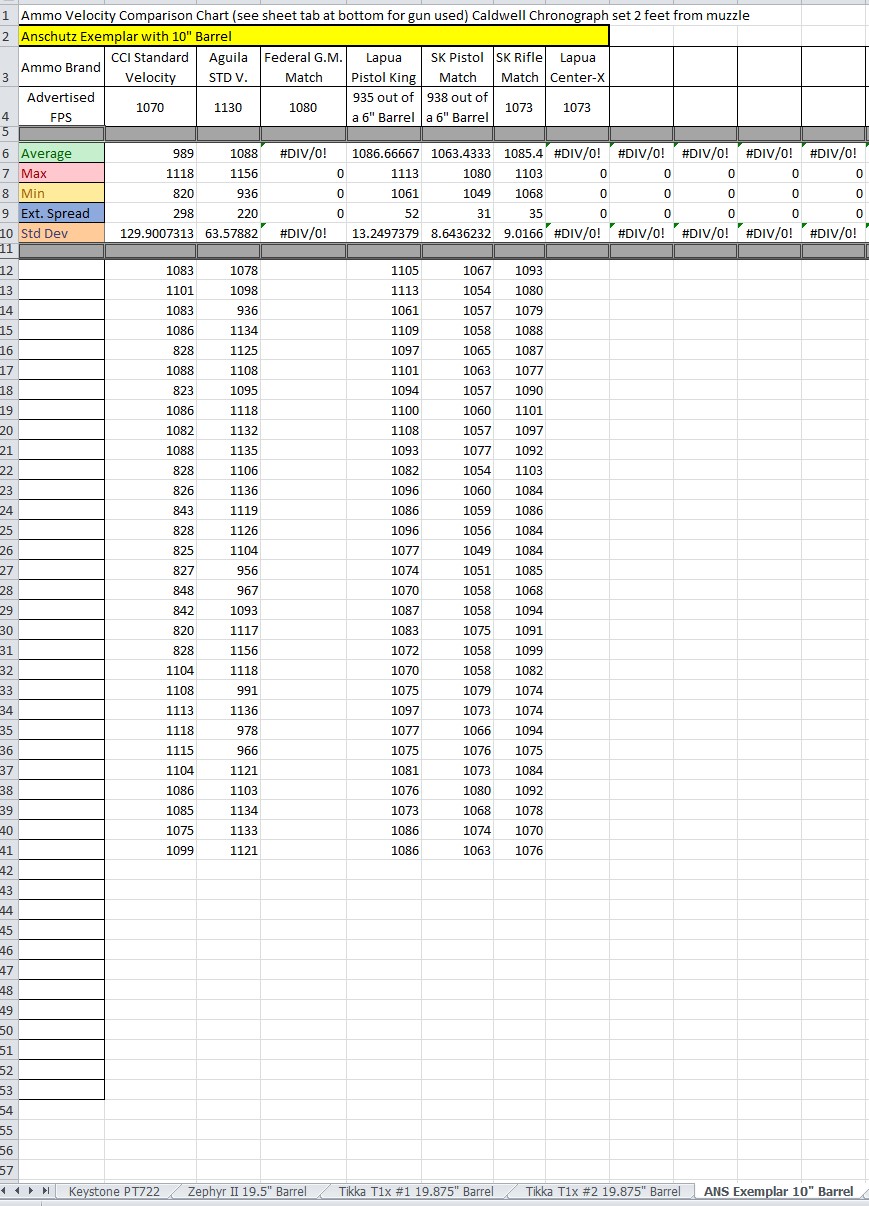Click the Aguila Min value 936 in row 8
Viewport: 869px width, 1206px height.
(228, 193)
